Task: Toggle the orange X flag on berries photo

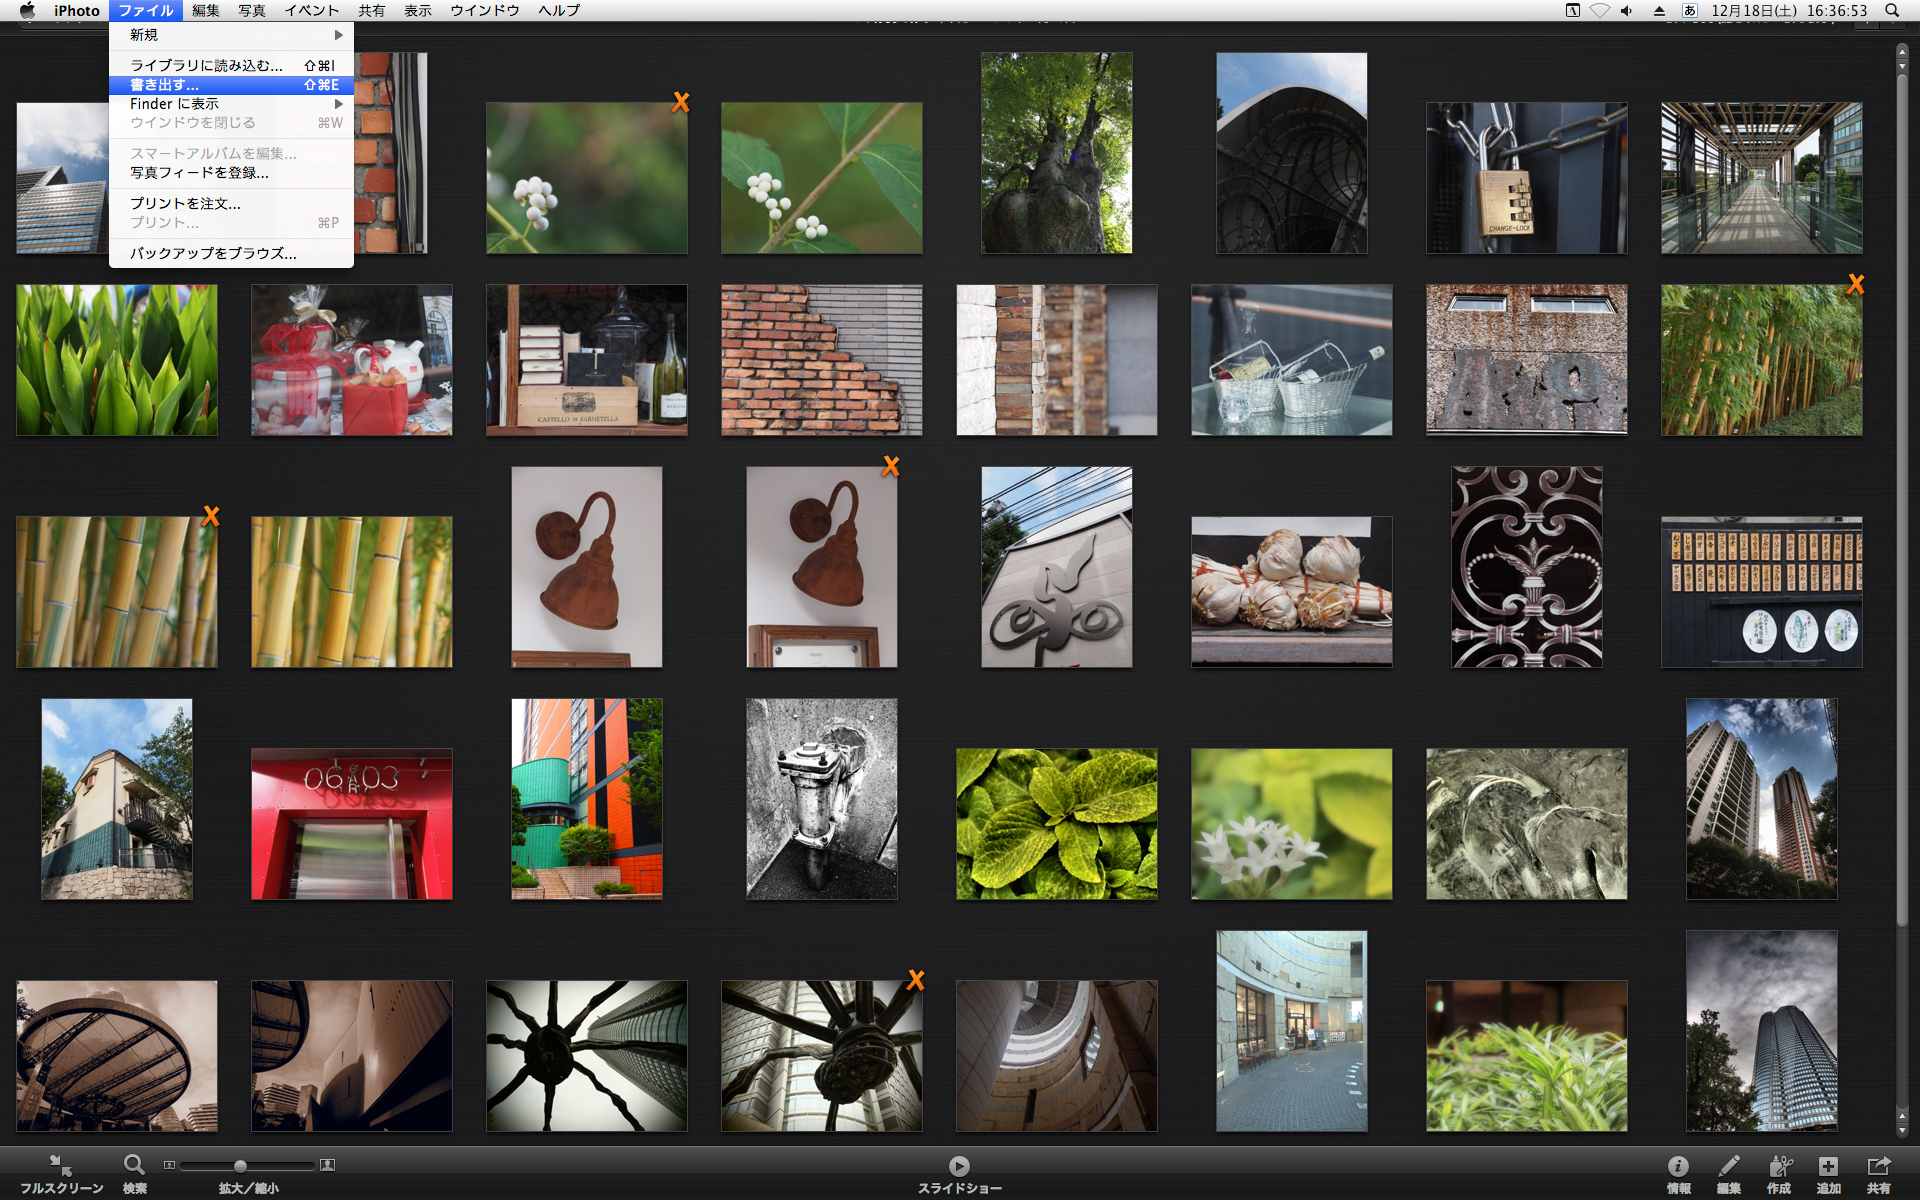Action: click(681, 102)
